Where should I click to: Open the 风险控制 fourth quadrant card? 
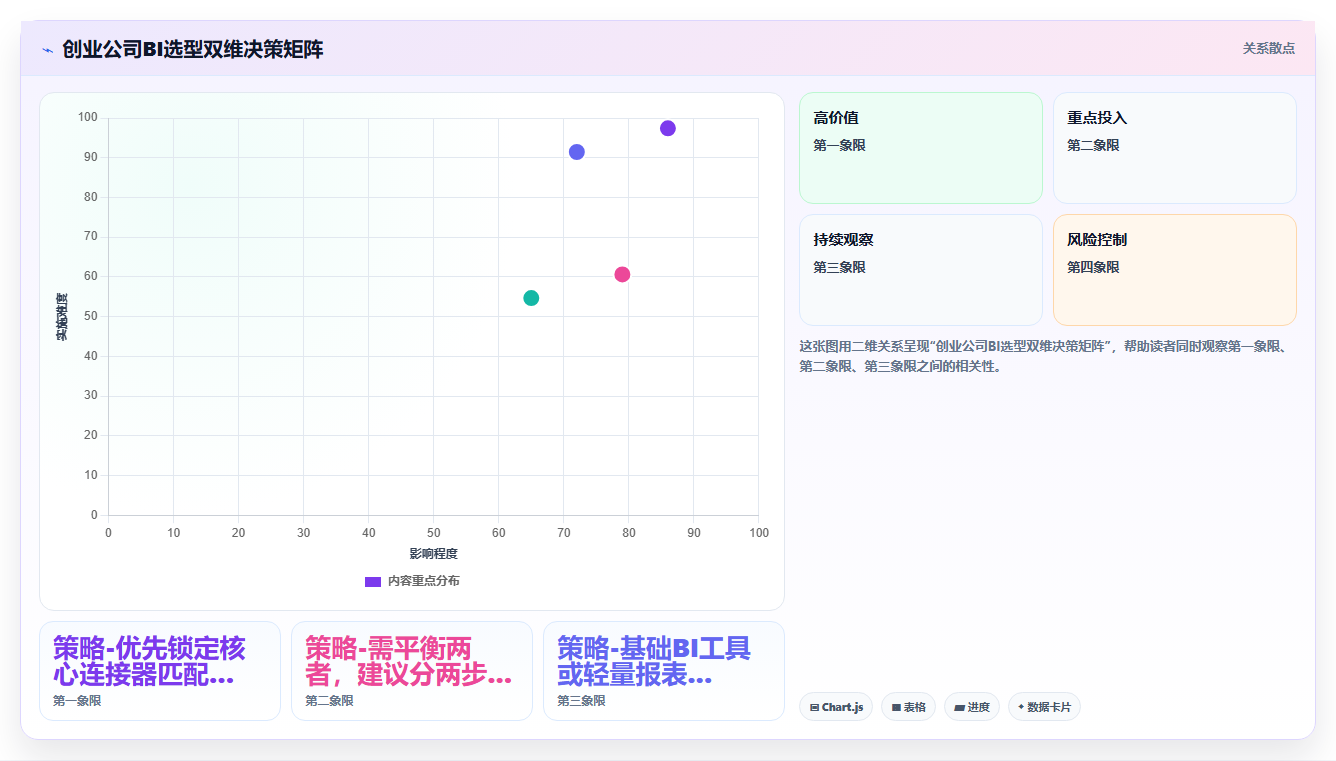point(1174,270)
